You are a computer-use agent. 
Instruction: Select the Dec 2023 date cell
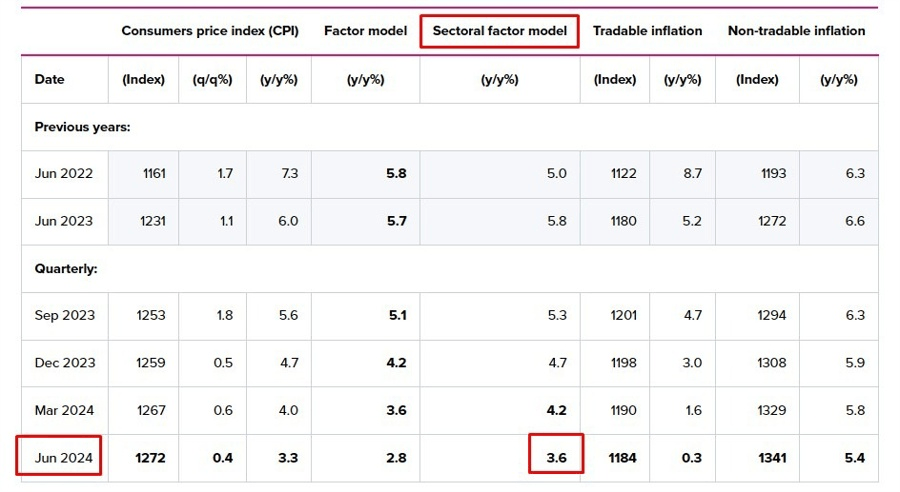[64, 363]
